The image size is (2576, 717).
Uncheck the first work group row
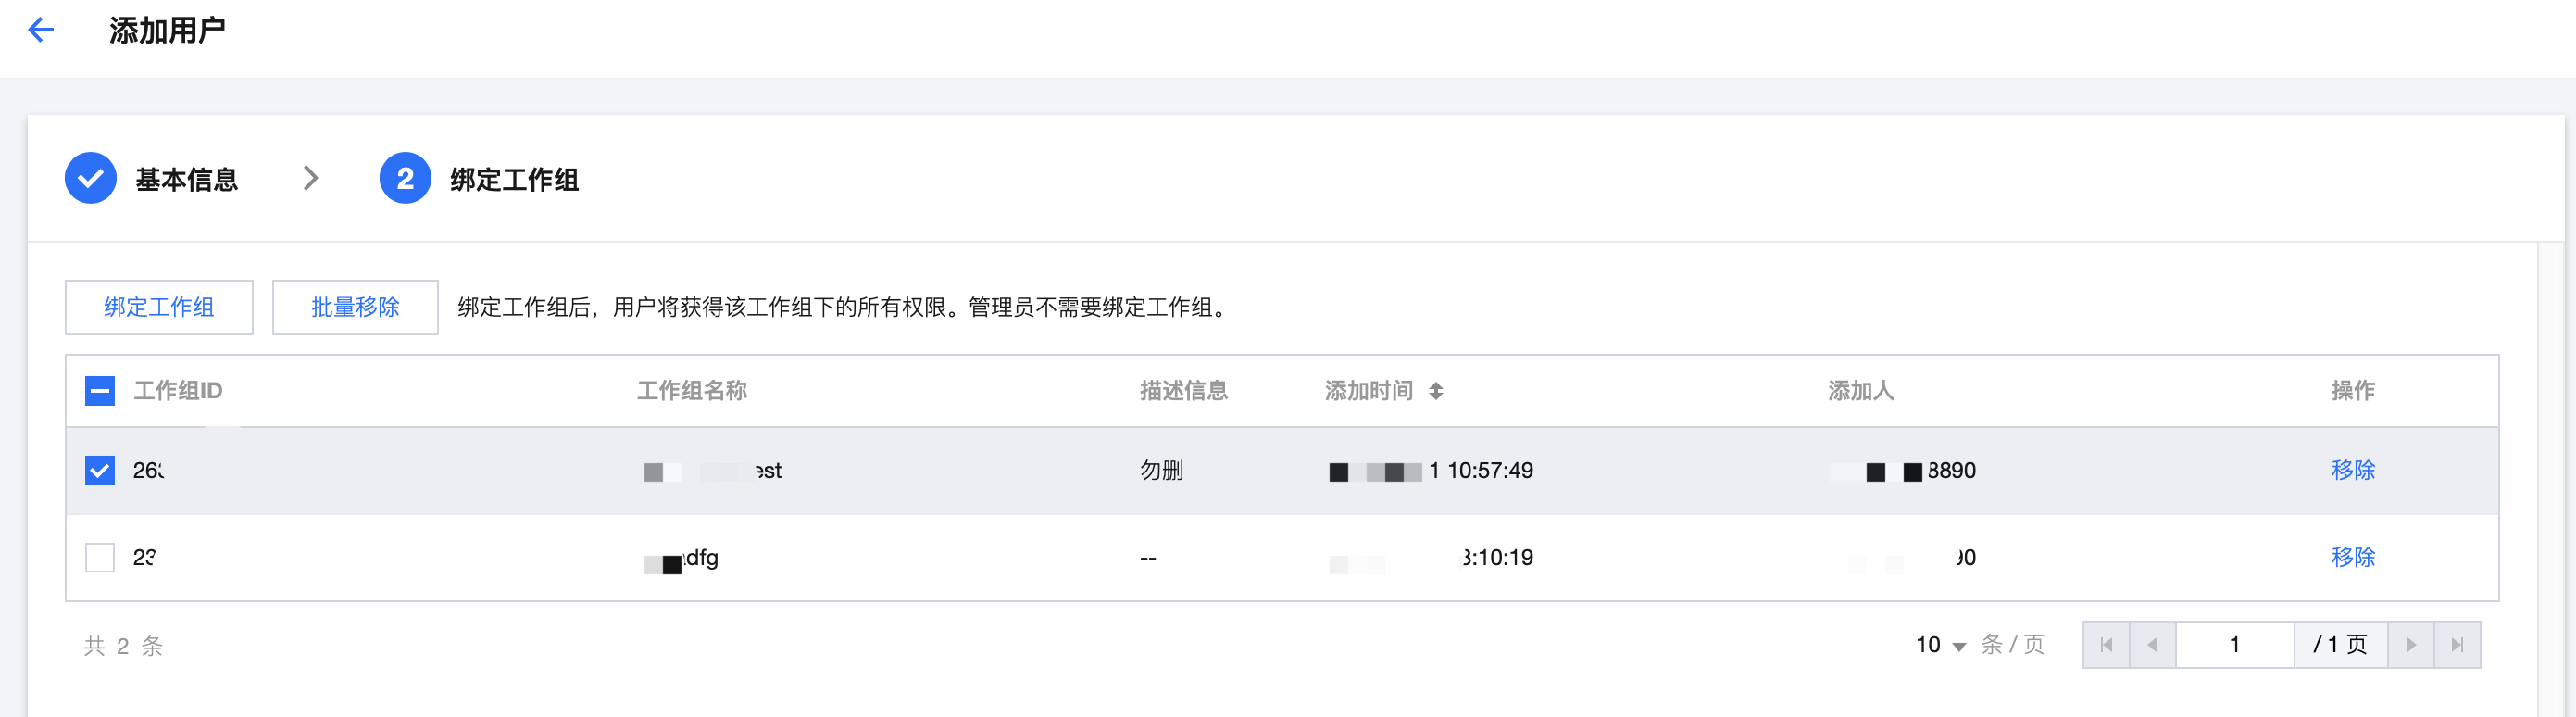[x=100, y=470]
